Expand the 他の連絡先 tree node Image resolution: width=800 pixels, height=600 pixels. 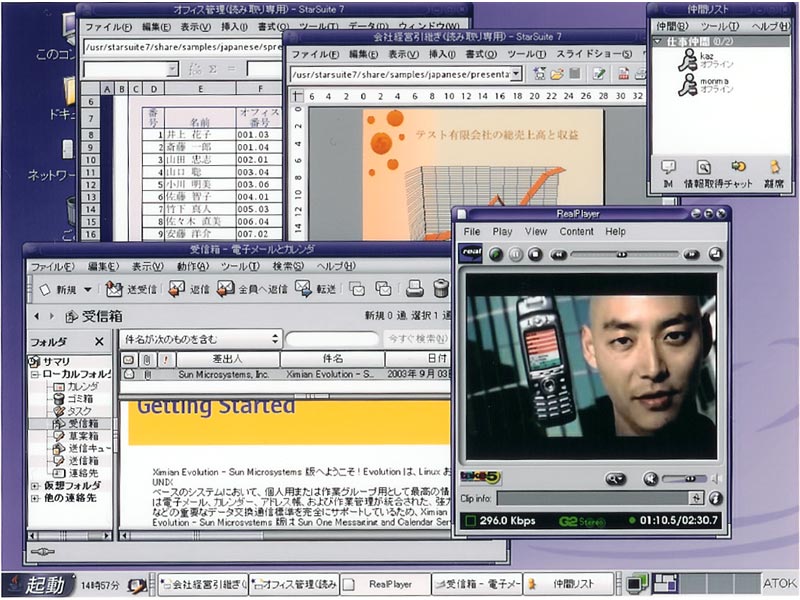[35, 498]
